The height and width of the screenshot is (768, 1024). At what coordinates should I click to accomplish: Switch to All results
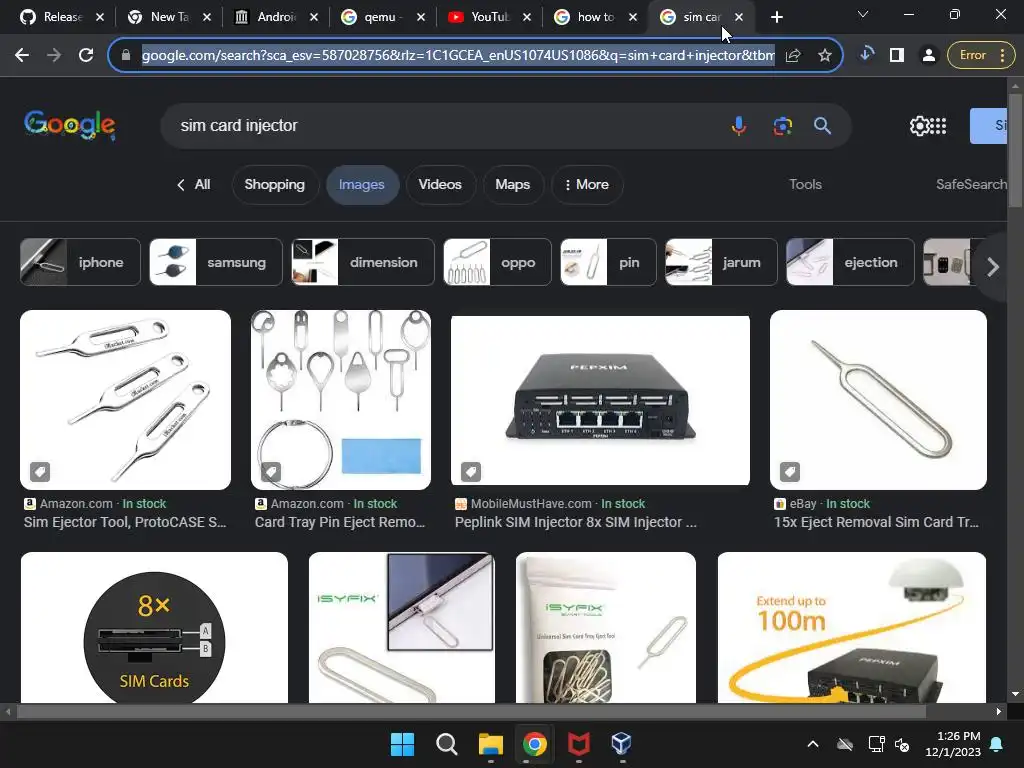[194, 185]
